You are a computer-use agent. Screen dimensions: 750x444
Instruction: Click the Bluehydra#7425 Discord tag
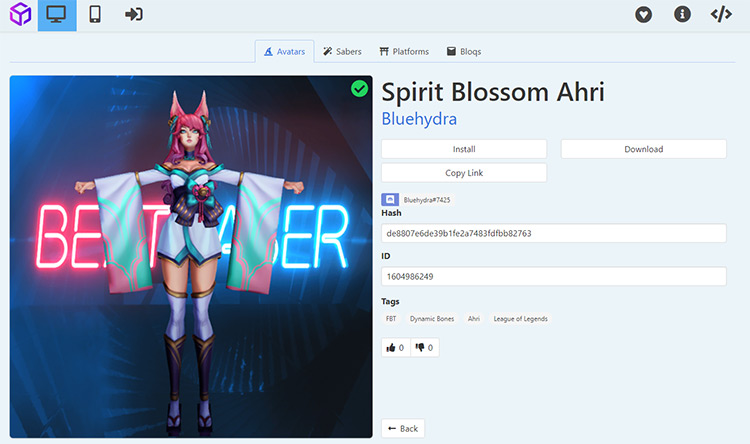[427, 200]
